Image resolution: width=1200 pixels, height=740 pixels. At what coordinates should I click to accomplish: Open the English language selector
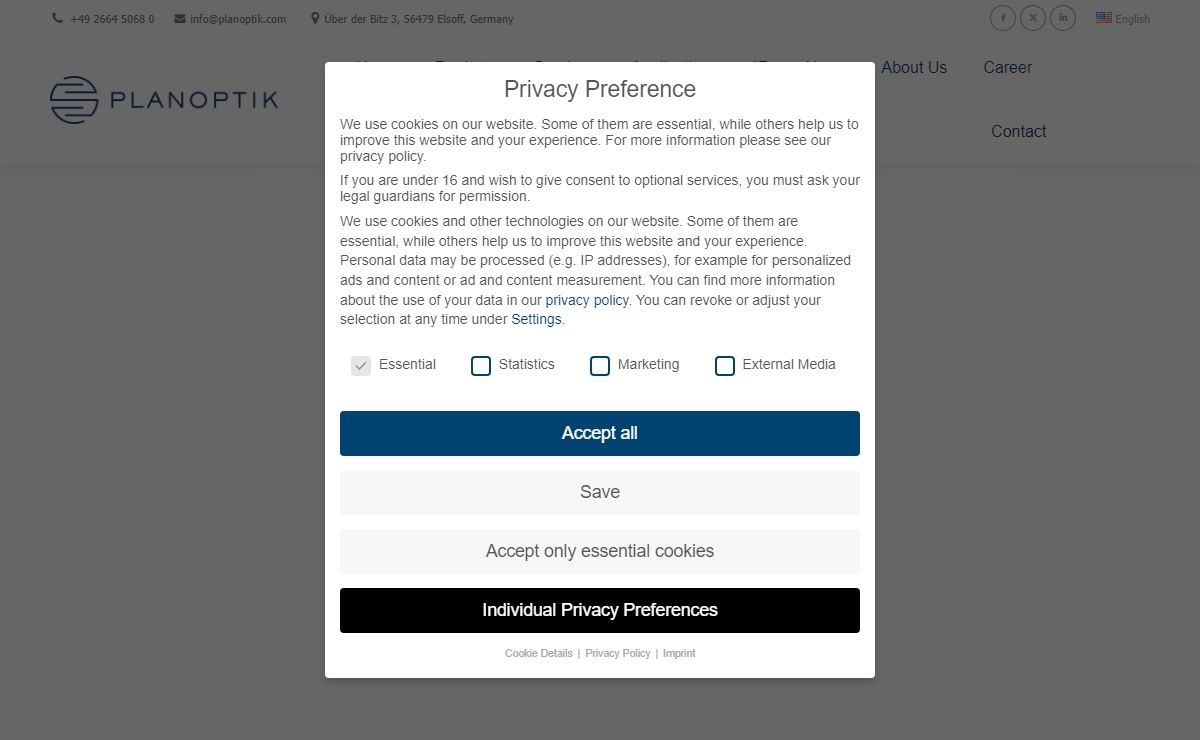[x=1123, y=18]
